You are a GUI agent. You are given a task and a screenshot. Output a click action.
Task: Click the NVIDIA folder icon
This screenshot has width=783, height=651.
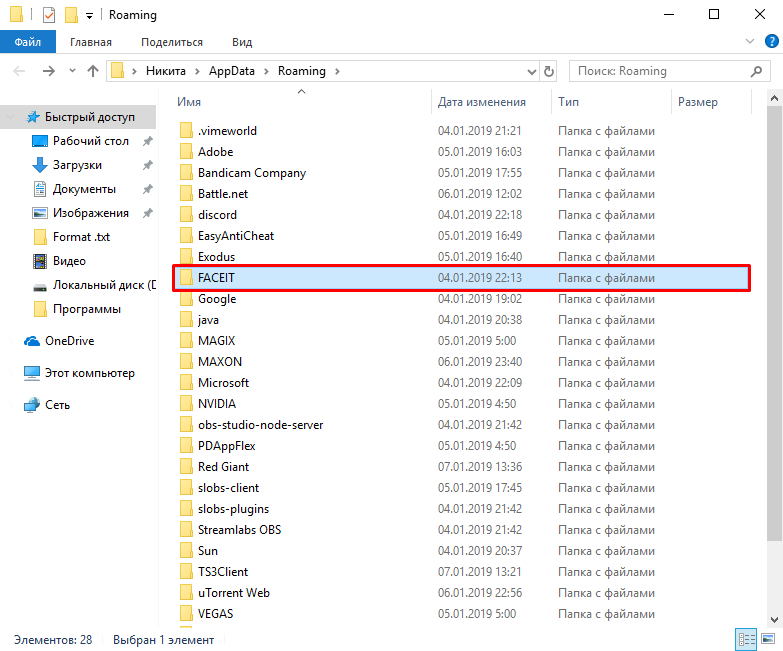[186, 403]
